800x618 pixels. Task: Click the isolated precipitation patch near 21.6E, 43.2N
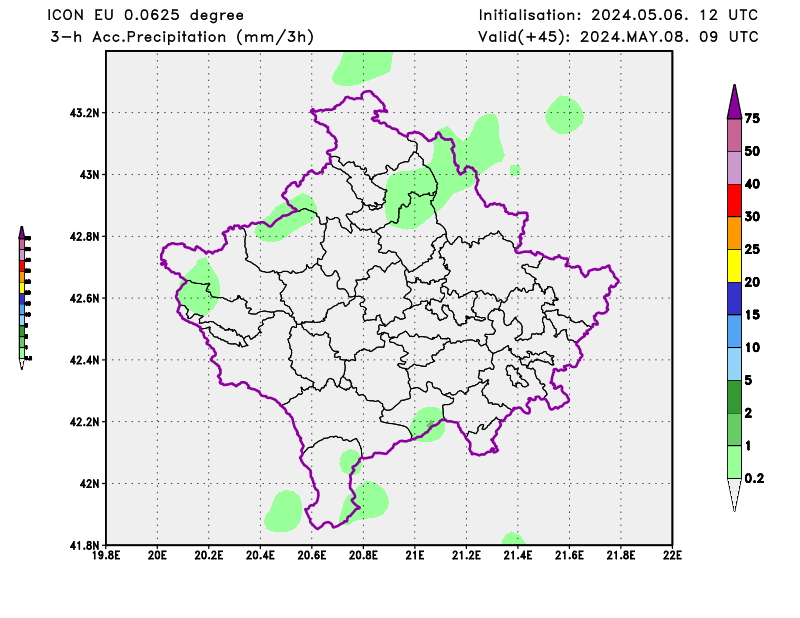[x=564, y=115]
